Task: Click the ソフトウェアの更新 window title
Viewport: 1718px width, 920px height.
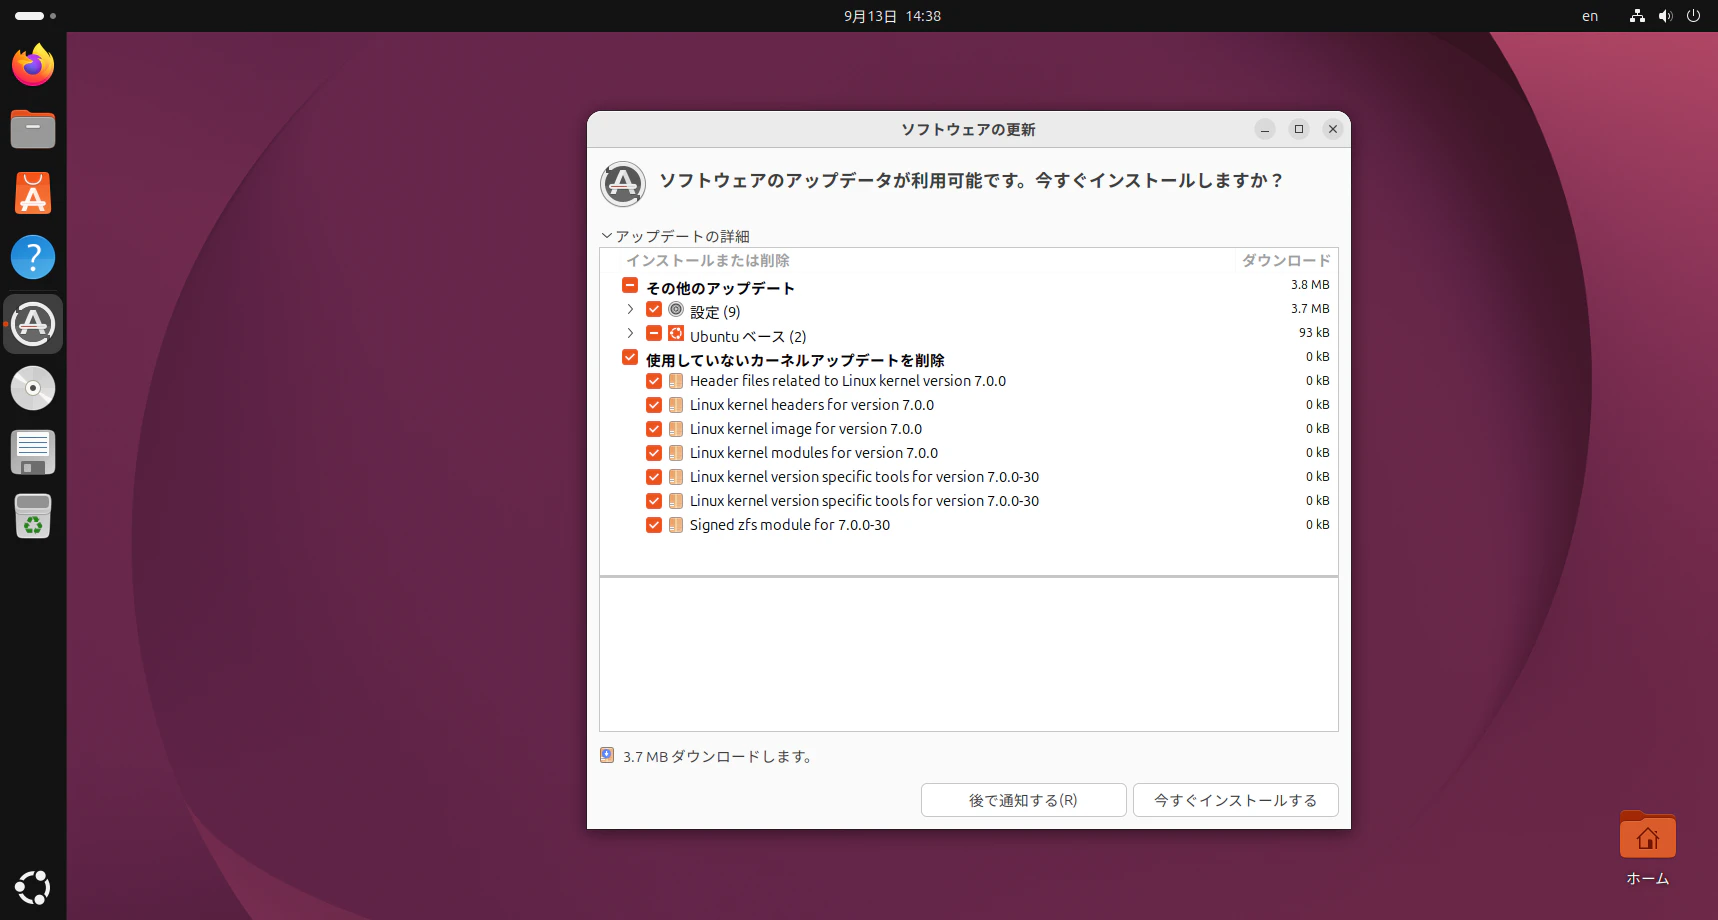Action: pos(968,129)
